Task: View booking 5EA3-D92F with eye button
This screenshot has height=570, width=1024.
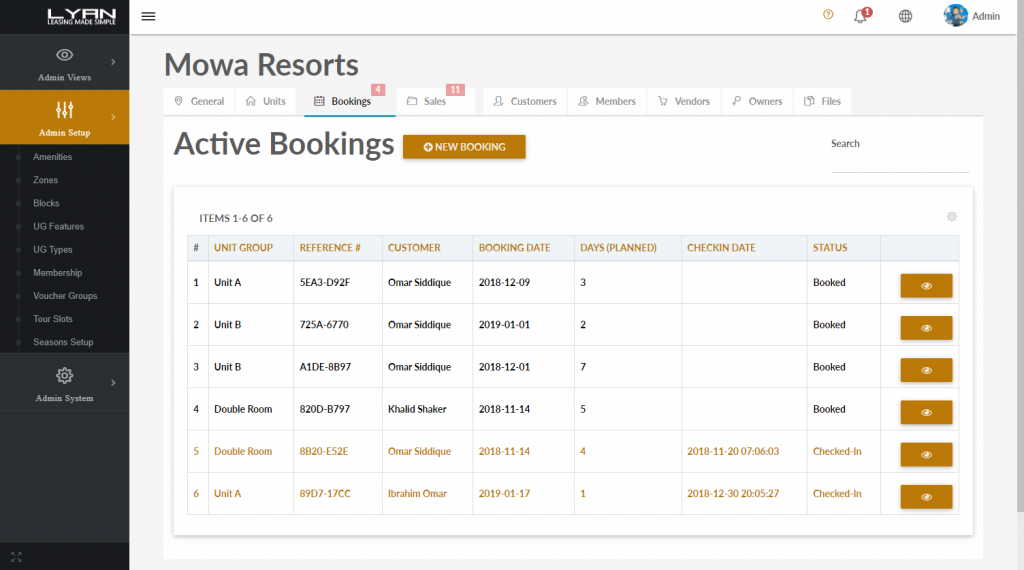Action: (x=926, y=285)
